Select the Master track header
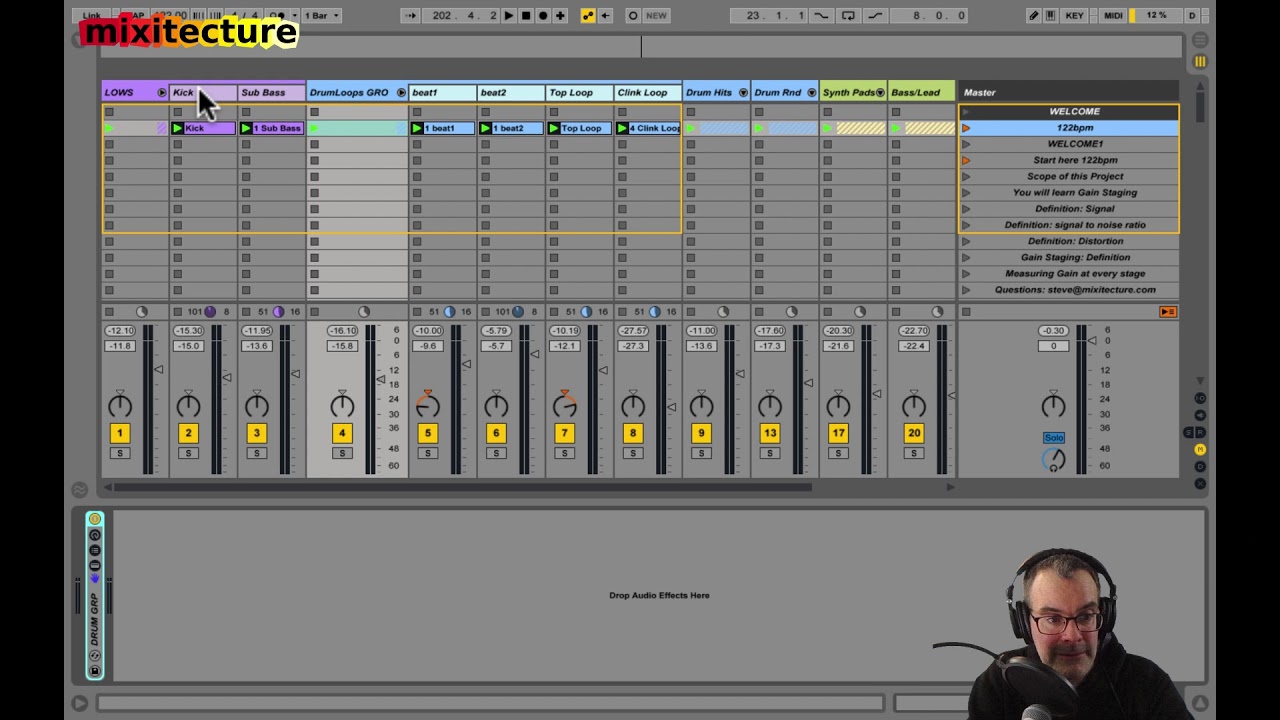Screen dimensions: 1280x720 [x=1069, y=92]
